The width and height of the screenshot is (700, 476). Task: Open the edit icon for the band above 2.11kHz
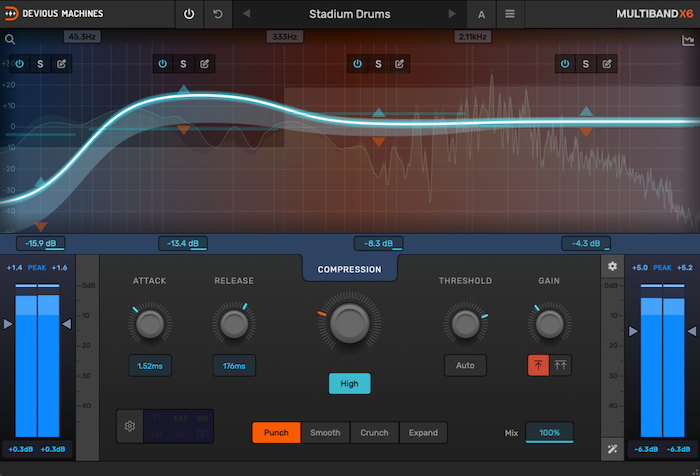(x=607, y=64)
